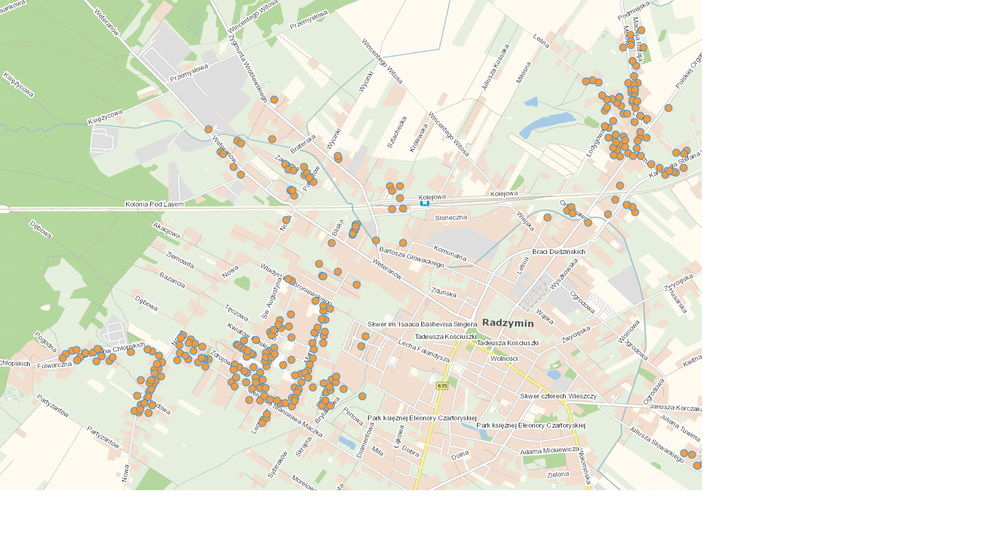Click the orange marker just above Bartosza Głowackiego label

click(402, 243)
